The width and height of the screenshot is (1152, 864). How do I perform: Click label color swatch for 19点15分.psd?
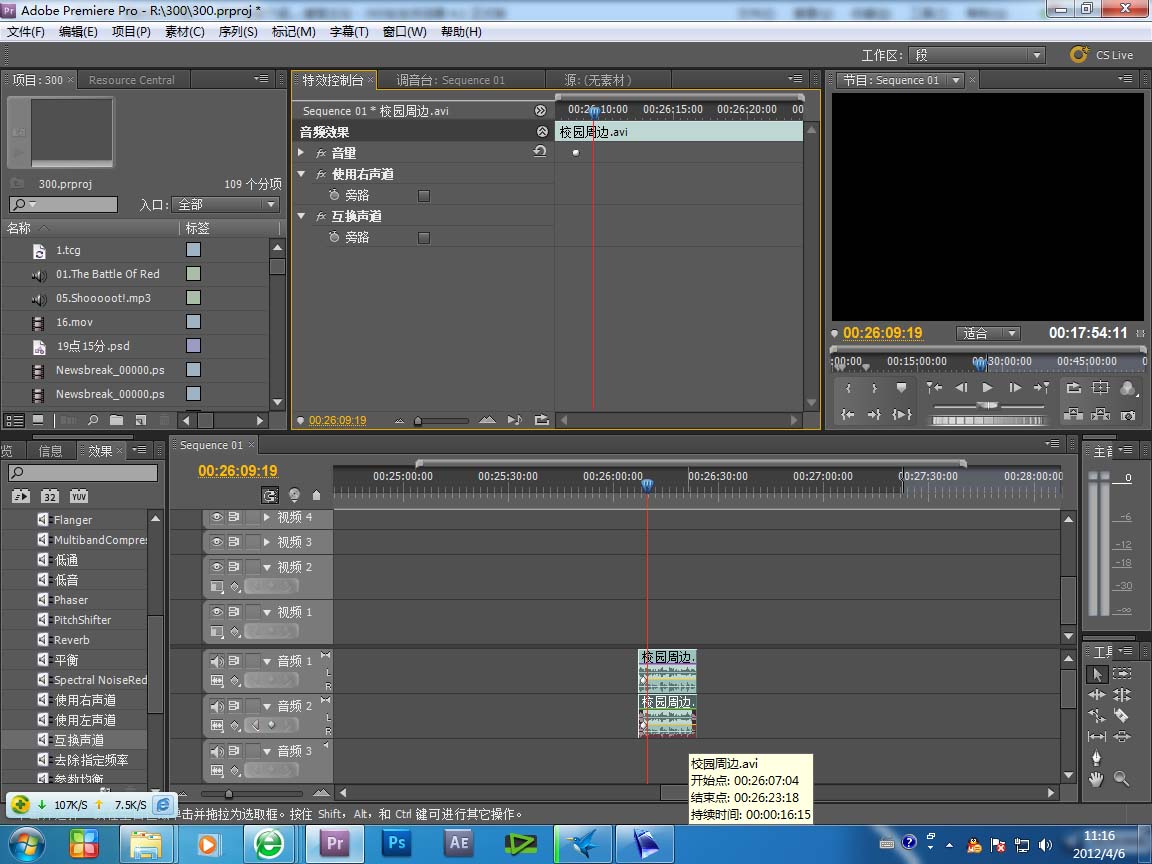193,345
